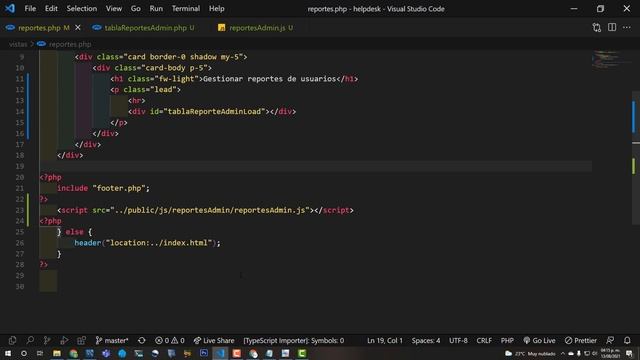Click the editor vertical scrollbar
Image resolution: width=640 pixels, height=360 pixels.
tap(636, 157)
